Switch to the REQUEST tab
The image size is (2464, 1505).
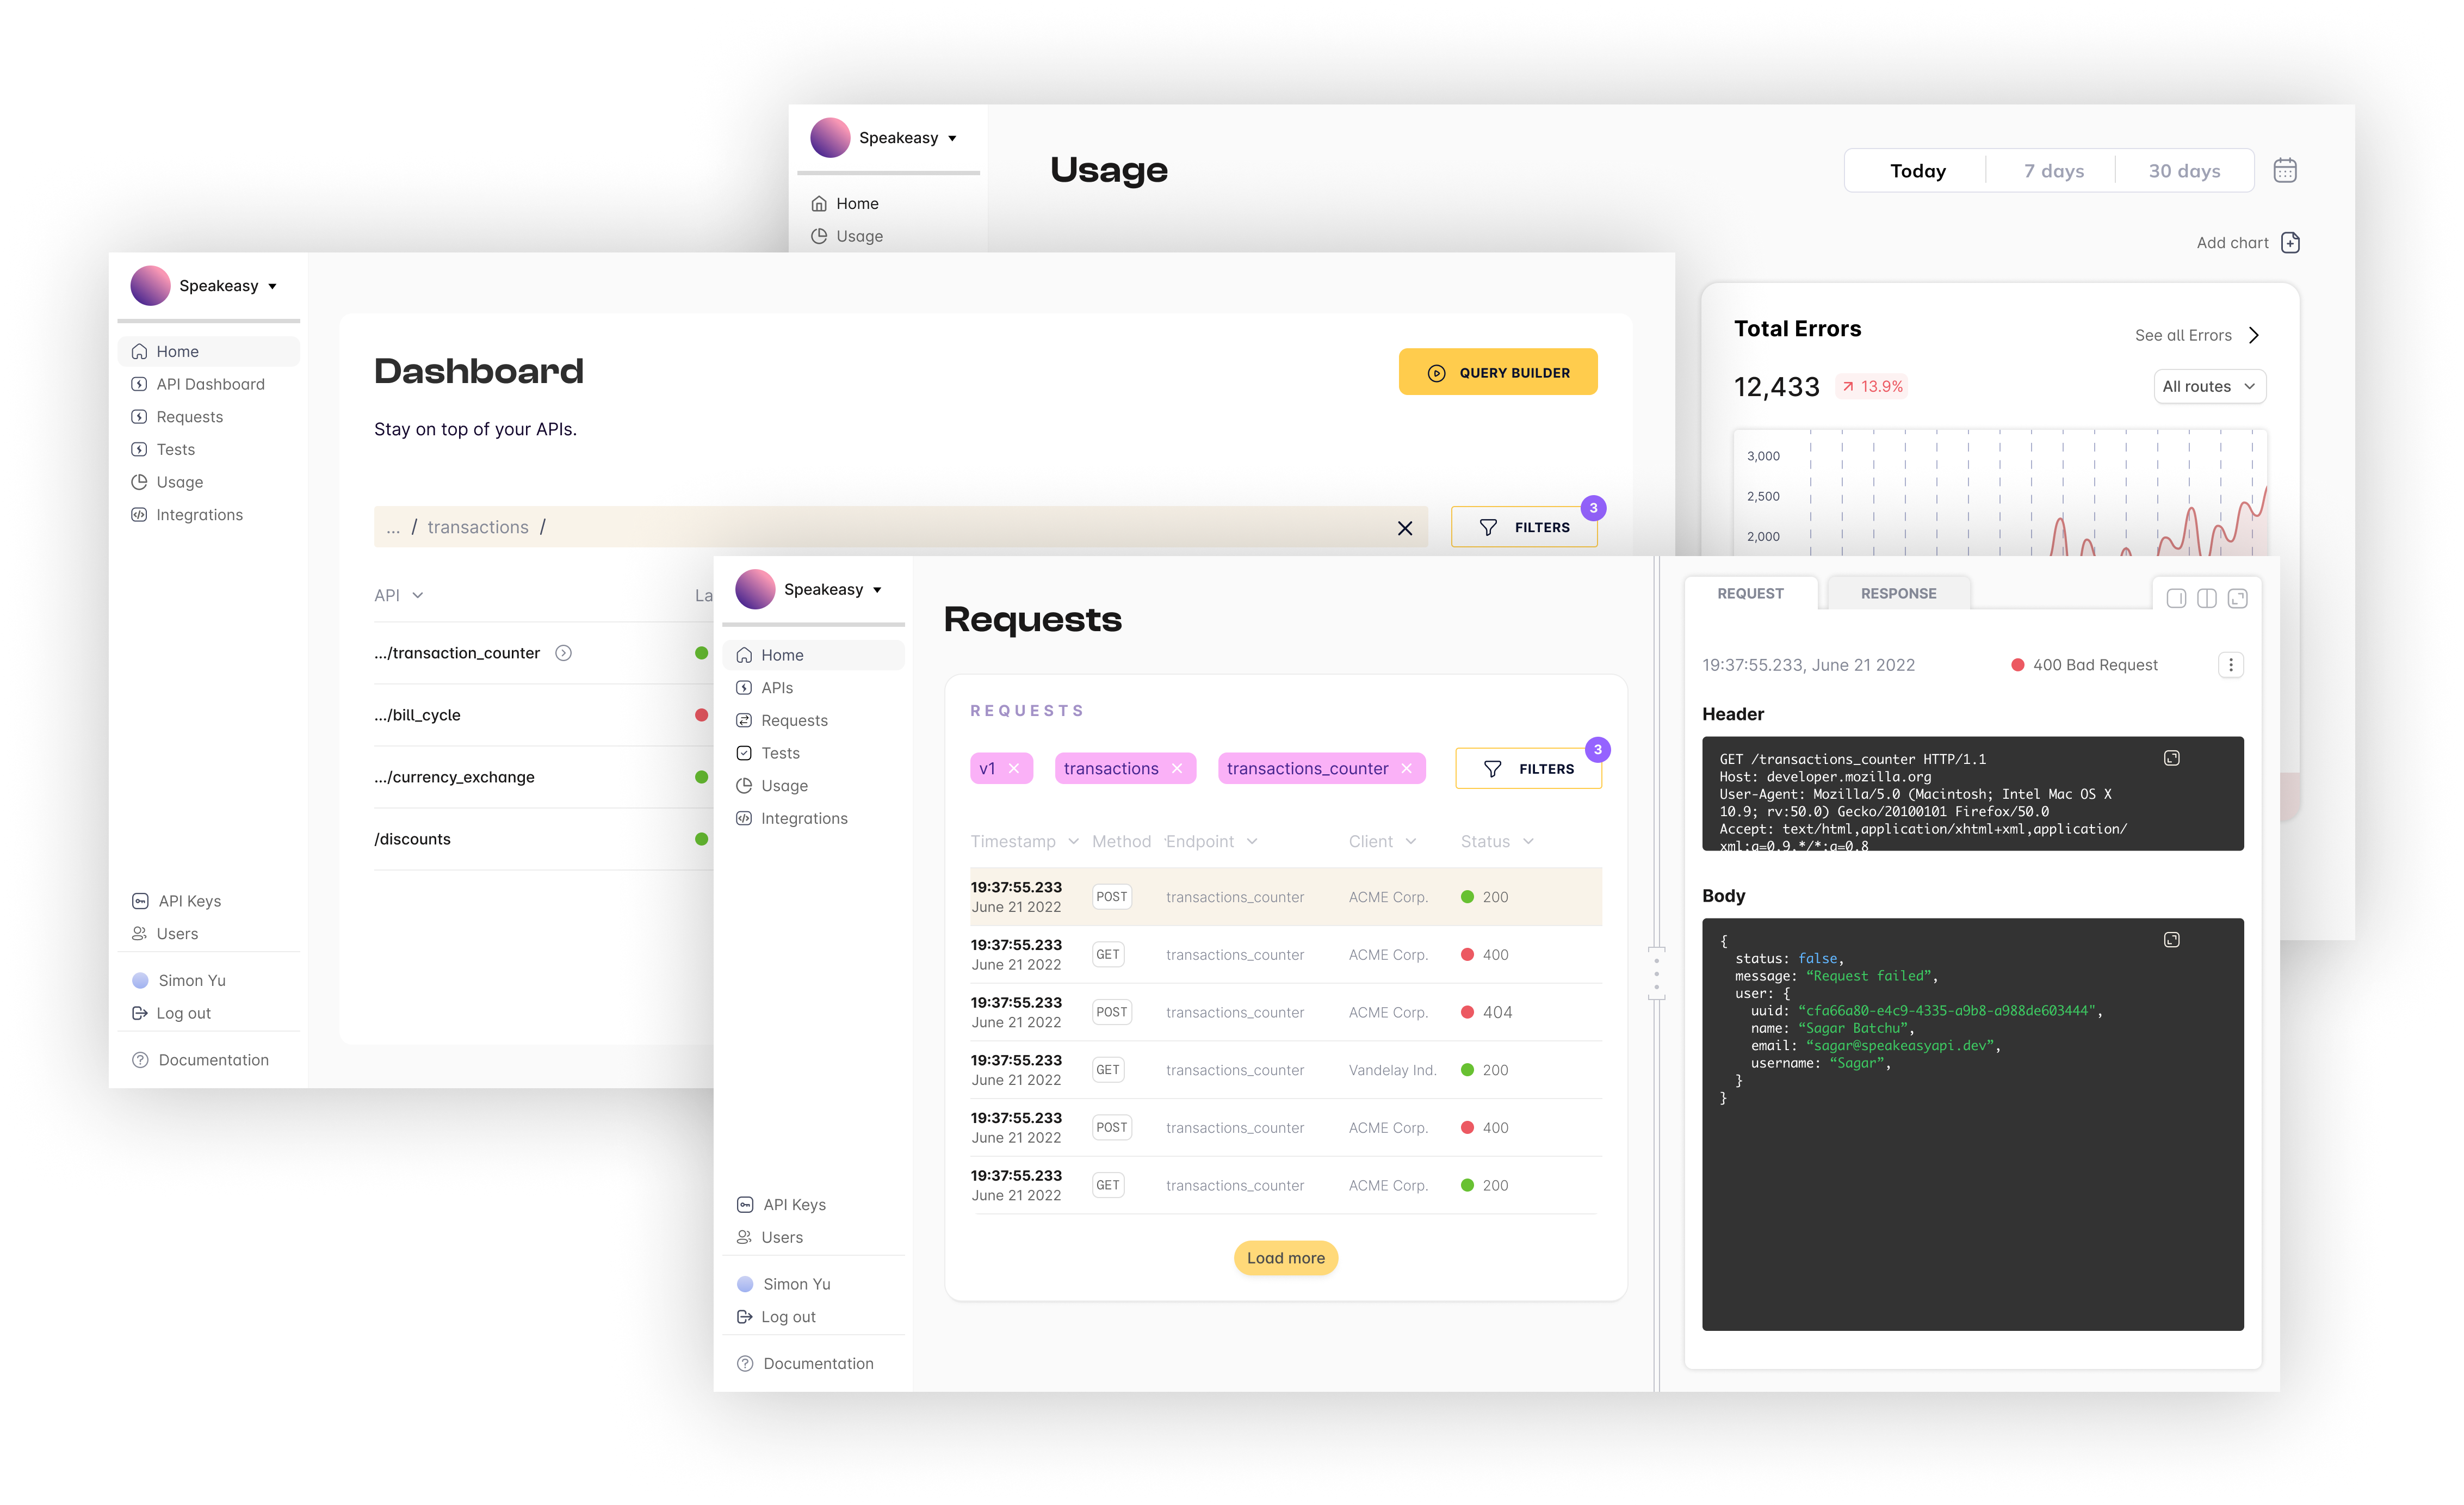(x=1750, y=594)
